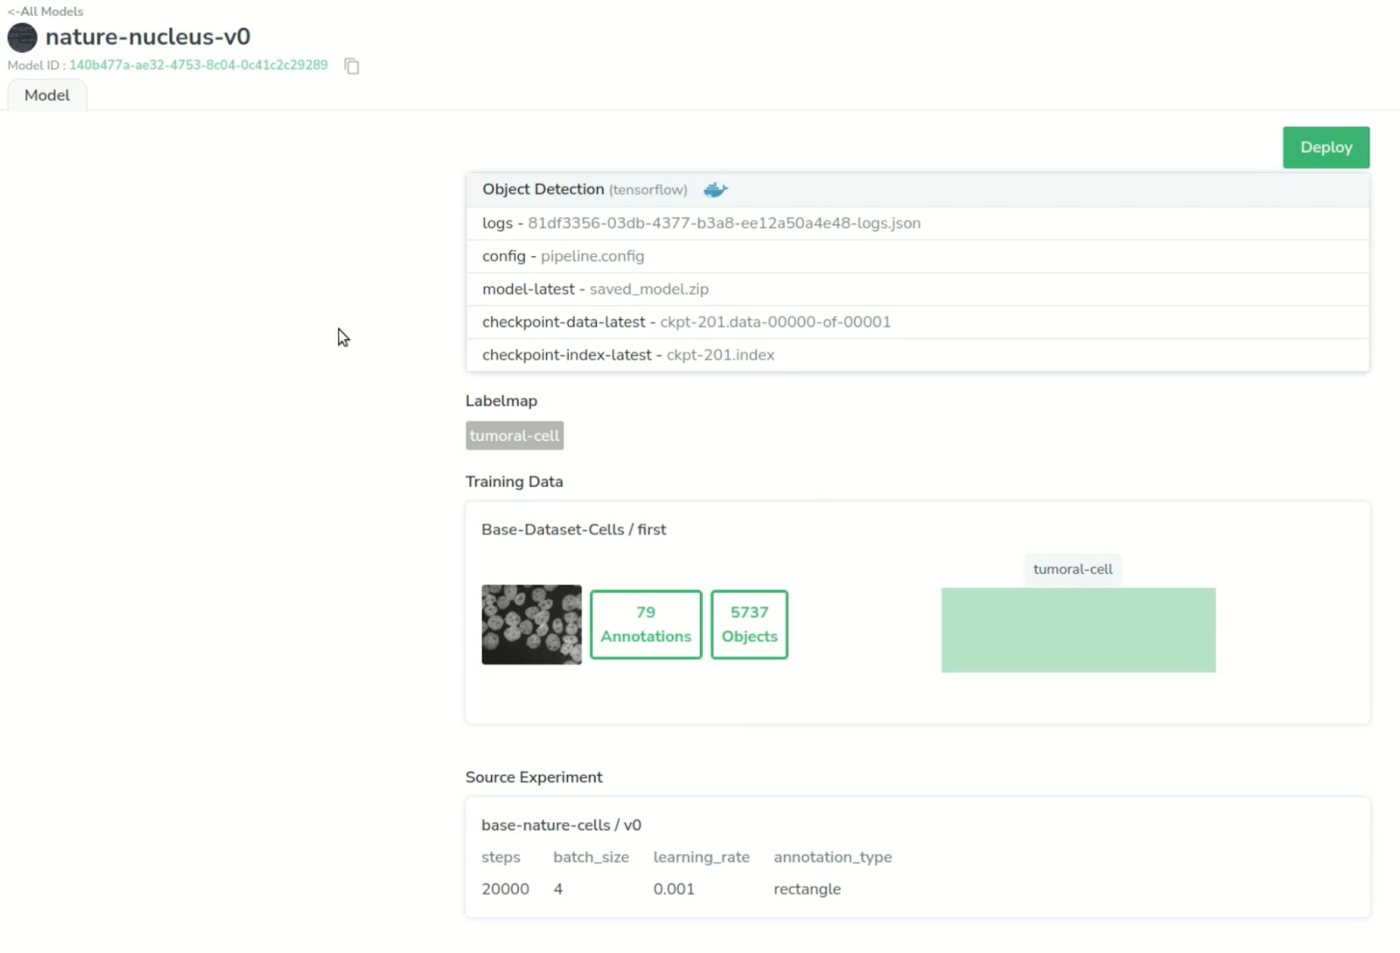Download saved_model.zip
1400x953 pixels.
click(x=649, y=289)
